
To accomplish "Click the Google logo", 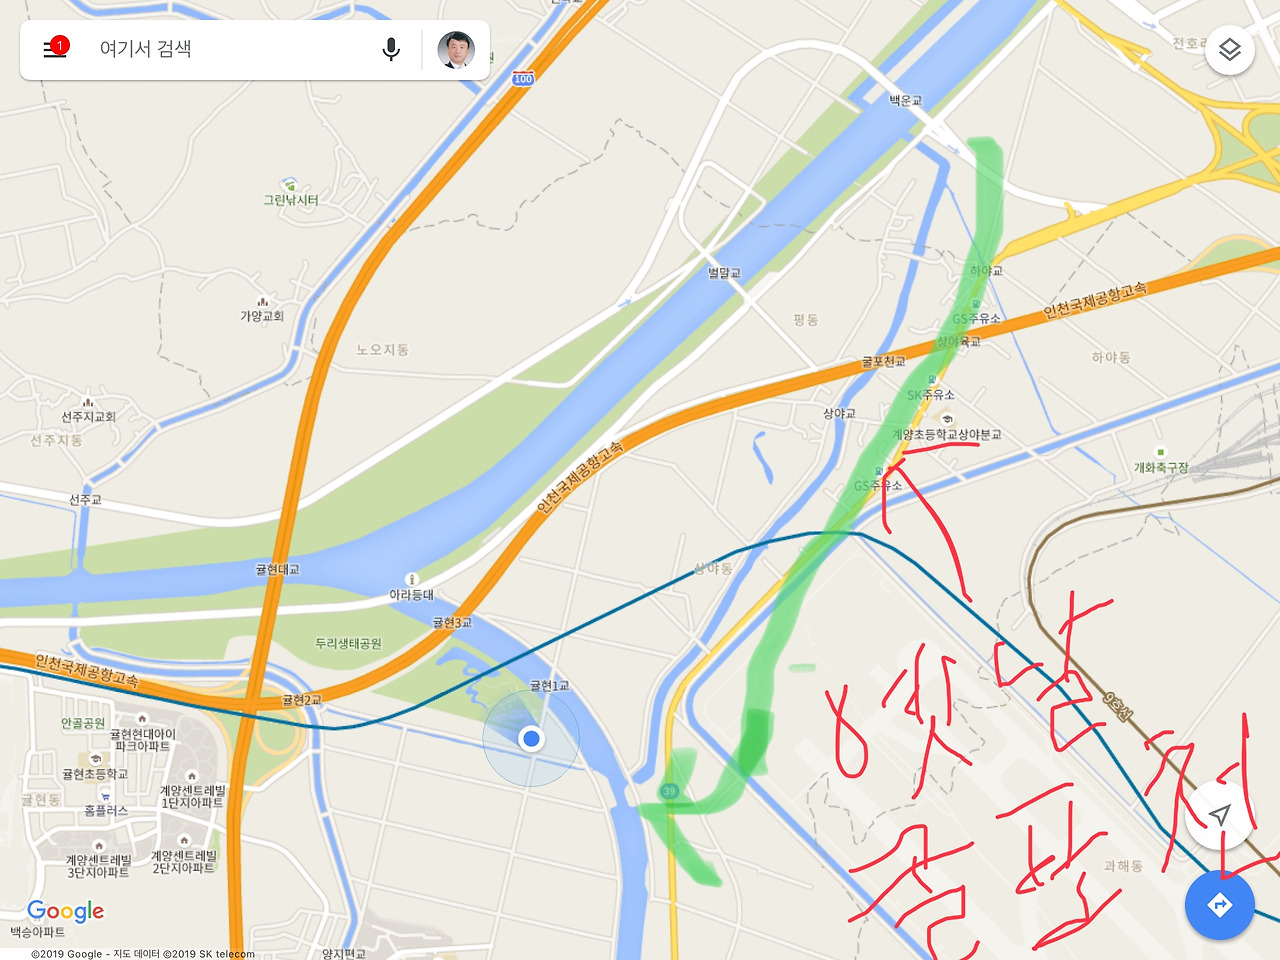I will pyautogui.click(x=65, y=911).
